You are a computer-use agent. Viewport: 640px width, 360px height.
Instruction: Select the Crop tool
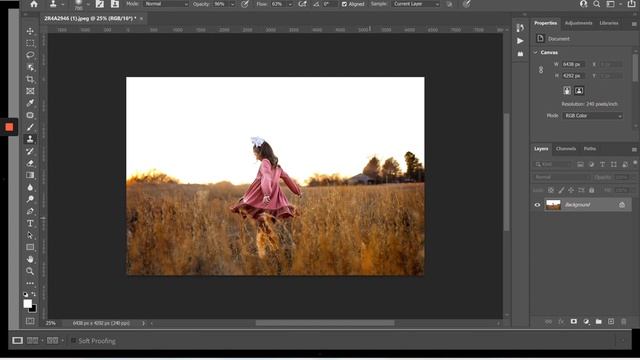coord(30,79)
